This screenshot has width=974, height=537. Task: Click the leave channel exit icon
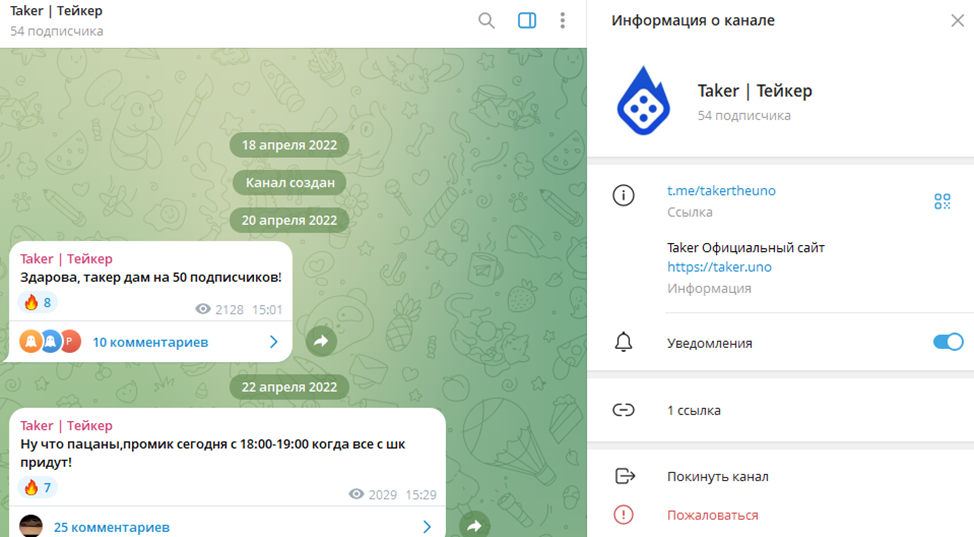624,476
